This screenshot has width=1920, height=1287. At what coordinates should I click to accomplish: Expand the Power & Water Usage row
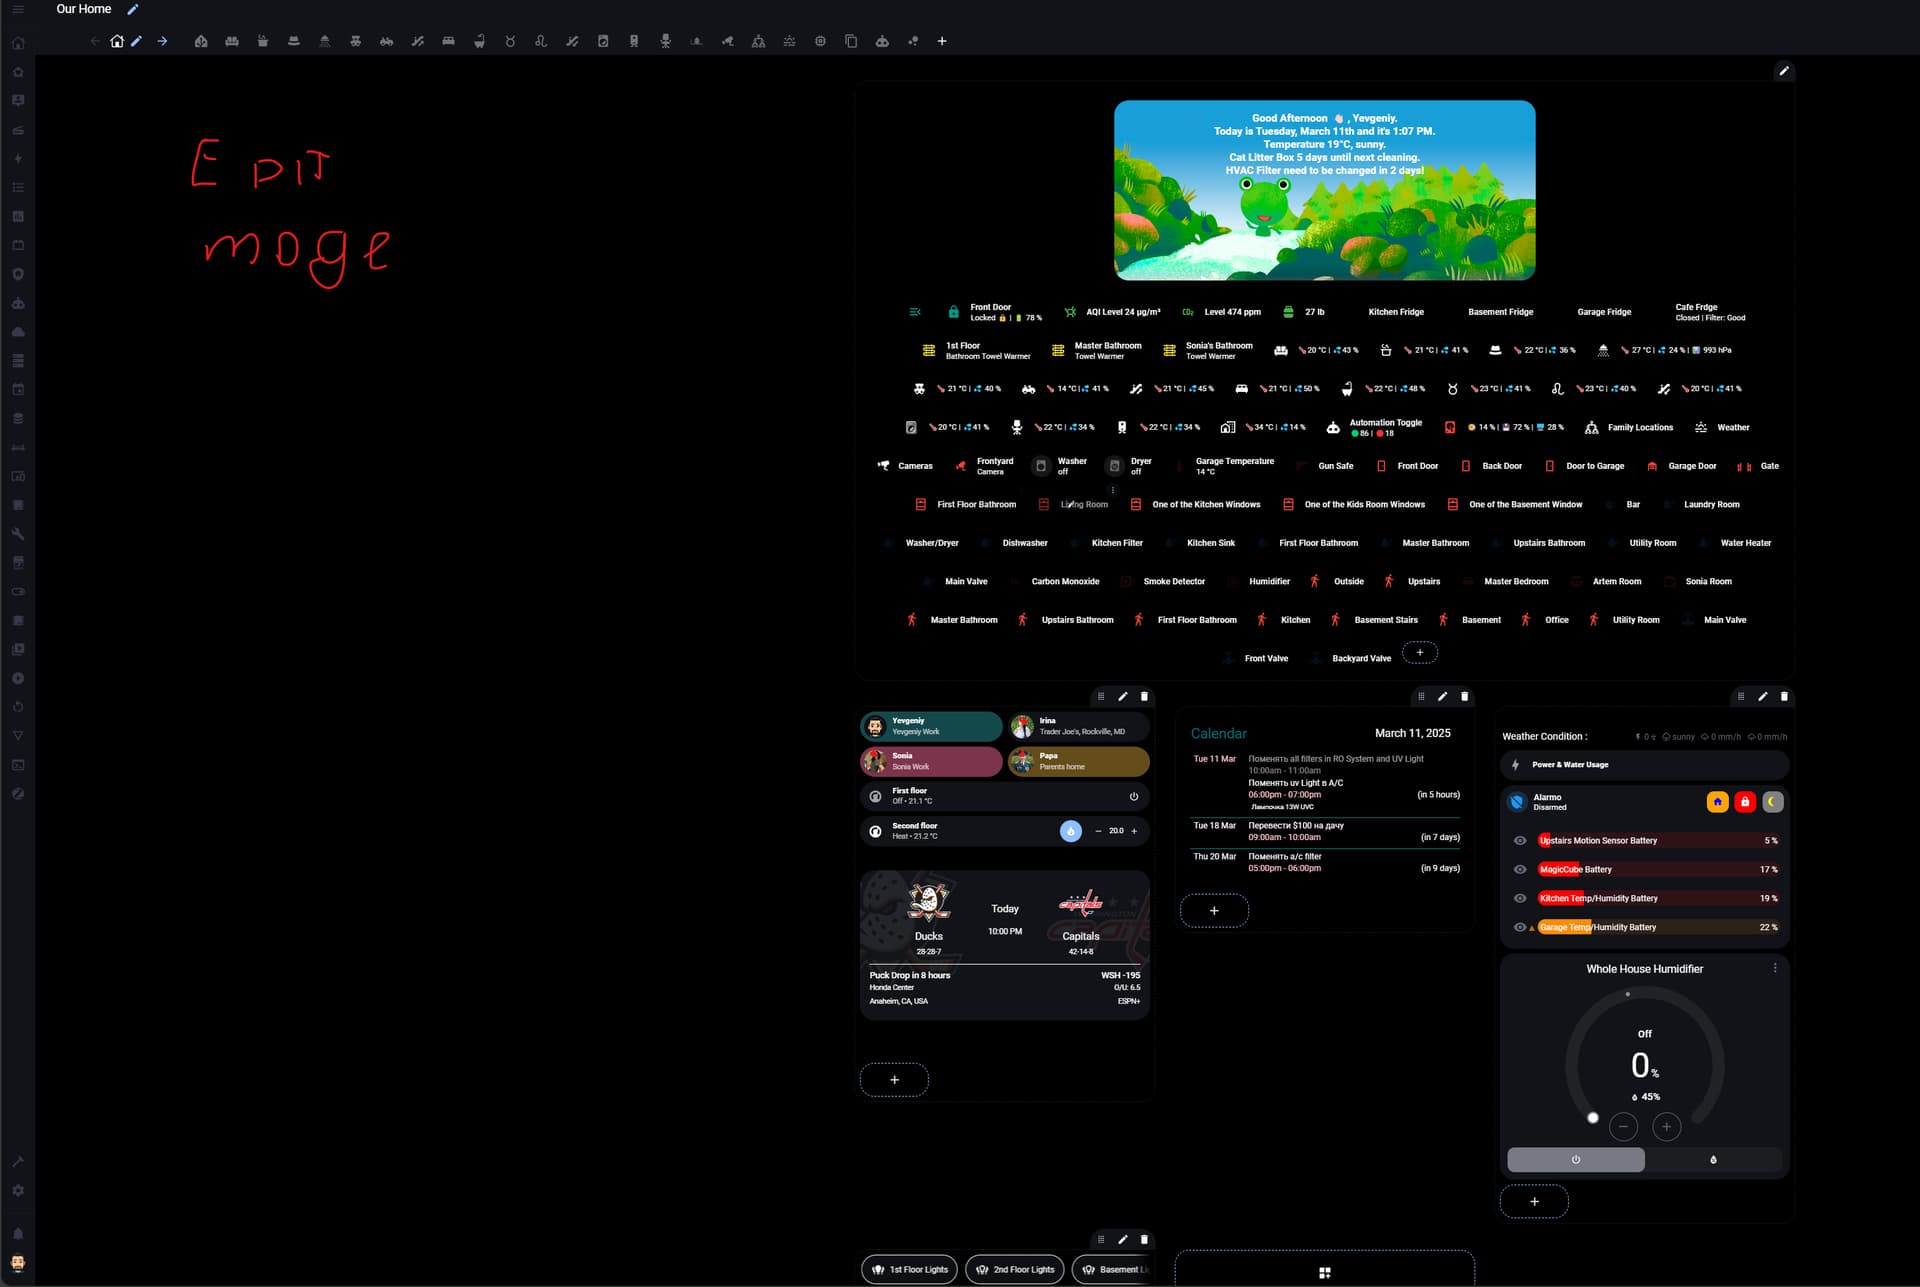(1644, 765)
